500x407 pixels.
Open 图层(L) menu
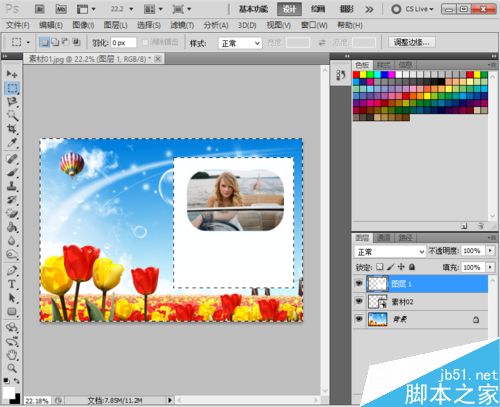click(115, 25)
